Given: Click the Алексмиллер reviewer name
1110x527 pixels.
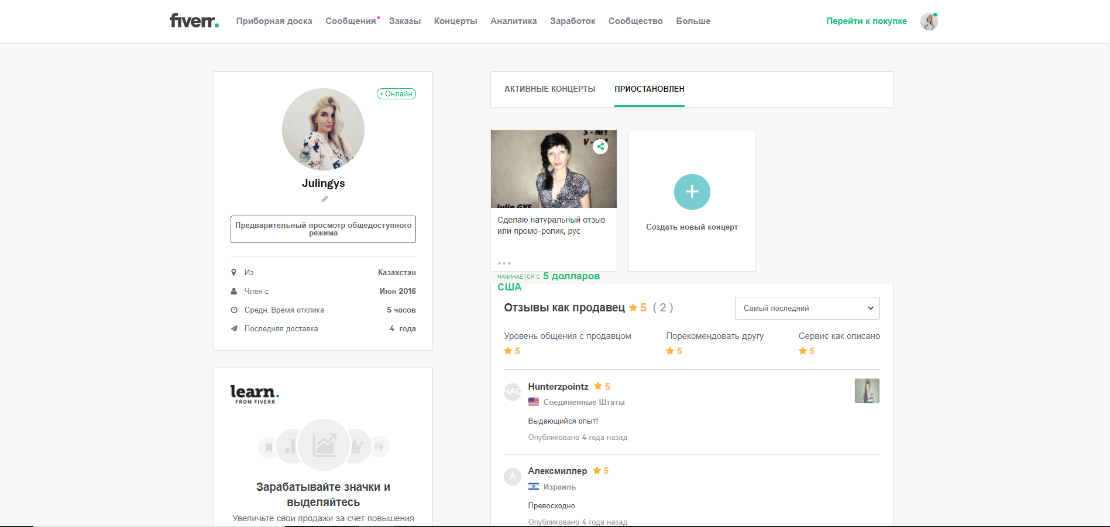Looking at the screenshot, I should [x=558, y=470].
